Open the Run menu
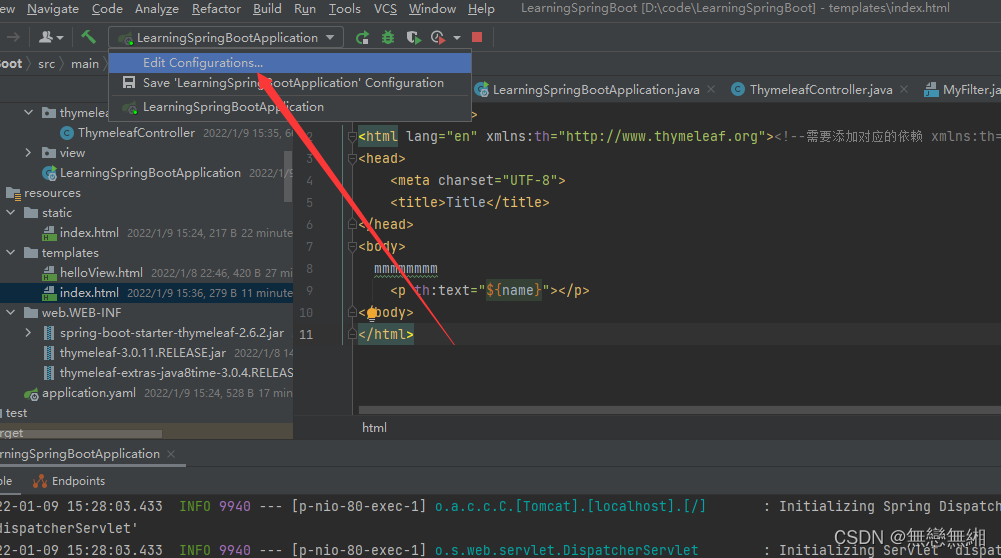 pos(305,9)
